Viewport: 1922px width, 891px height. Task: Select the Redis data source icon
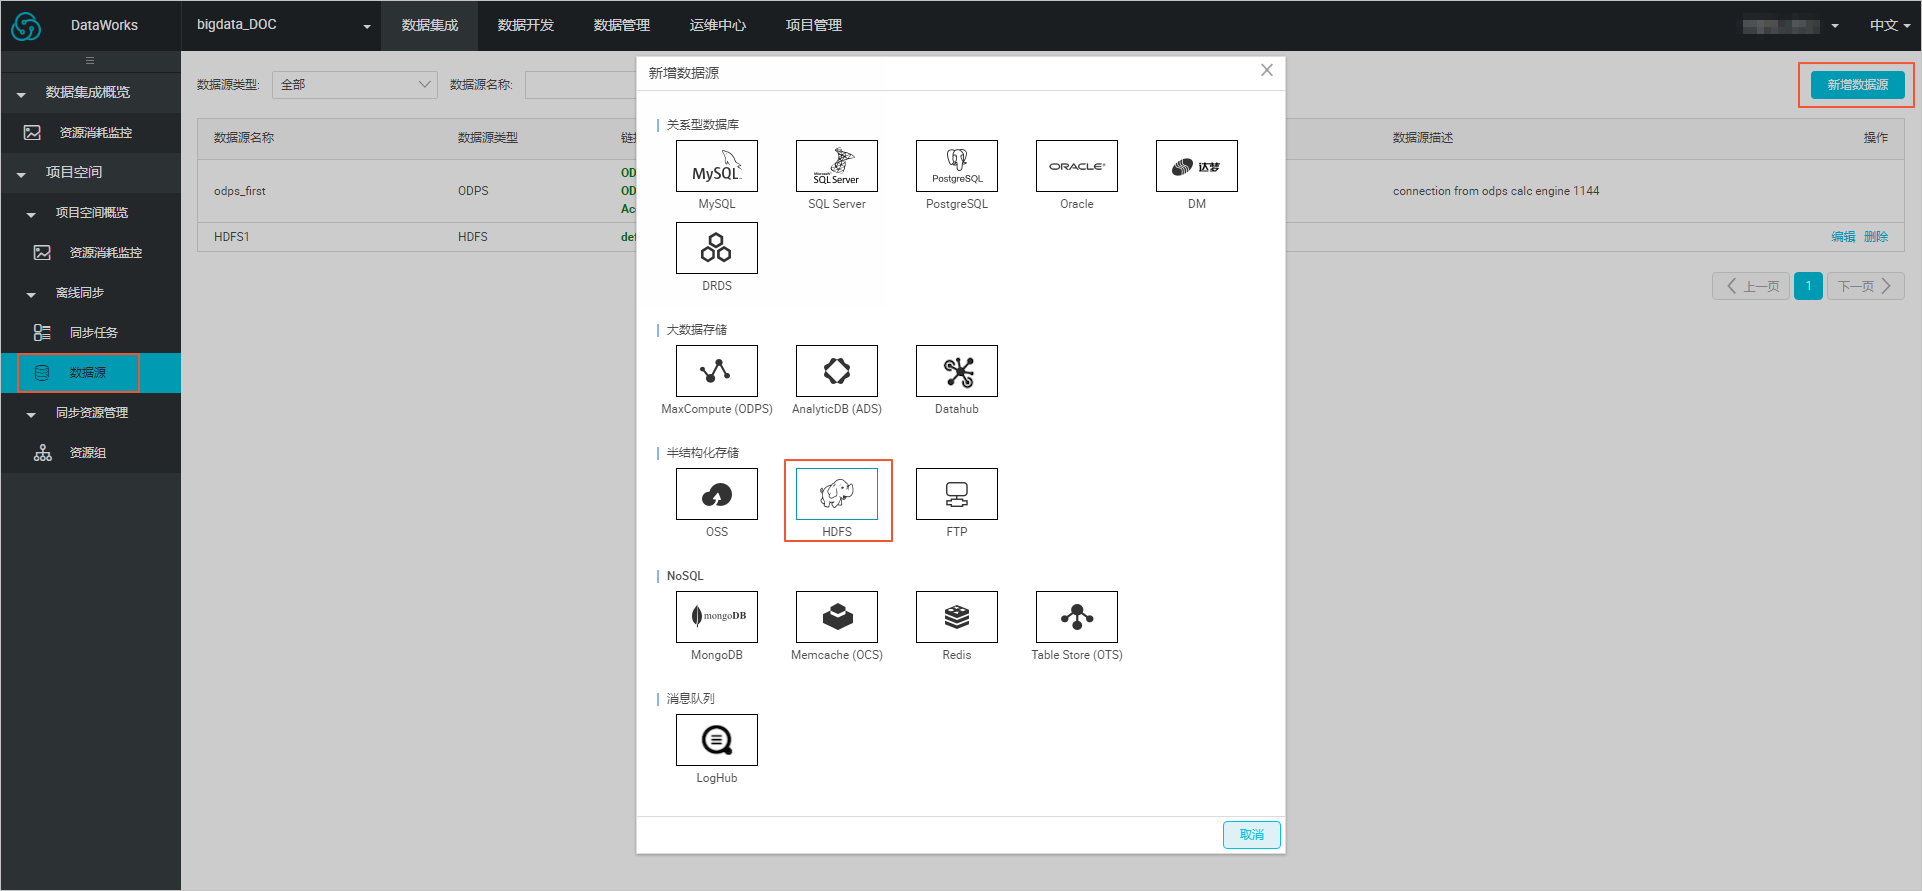click(956, 617)
